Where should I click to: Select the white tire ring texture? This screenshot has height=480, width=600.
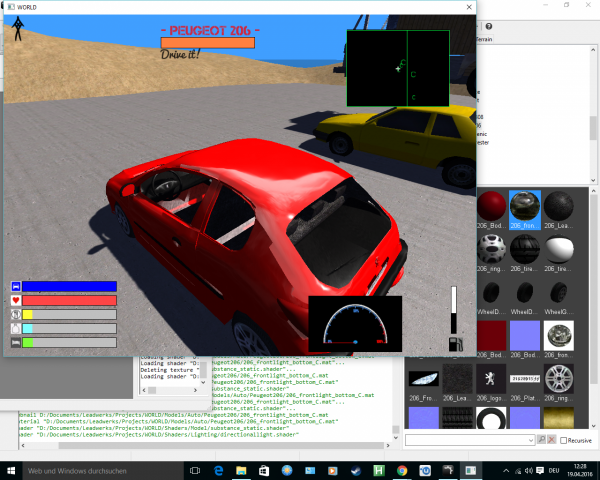click(x=491, y=418)
